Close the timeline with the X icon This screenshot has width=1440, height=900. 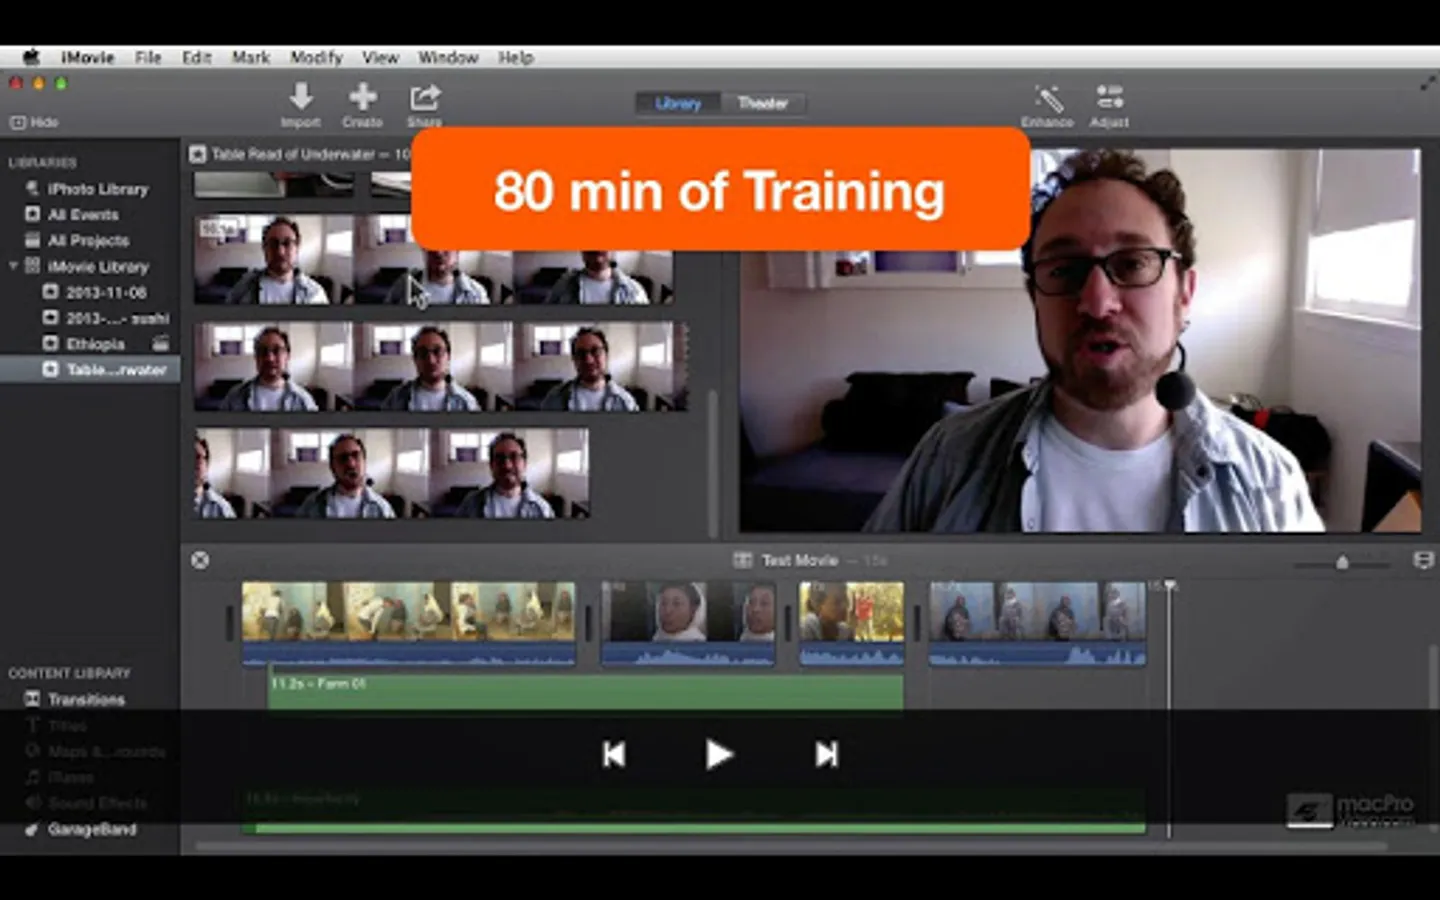(200, 560)
